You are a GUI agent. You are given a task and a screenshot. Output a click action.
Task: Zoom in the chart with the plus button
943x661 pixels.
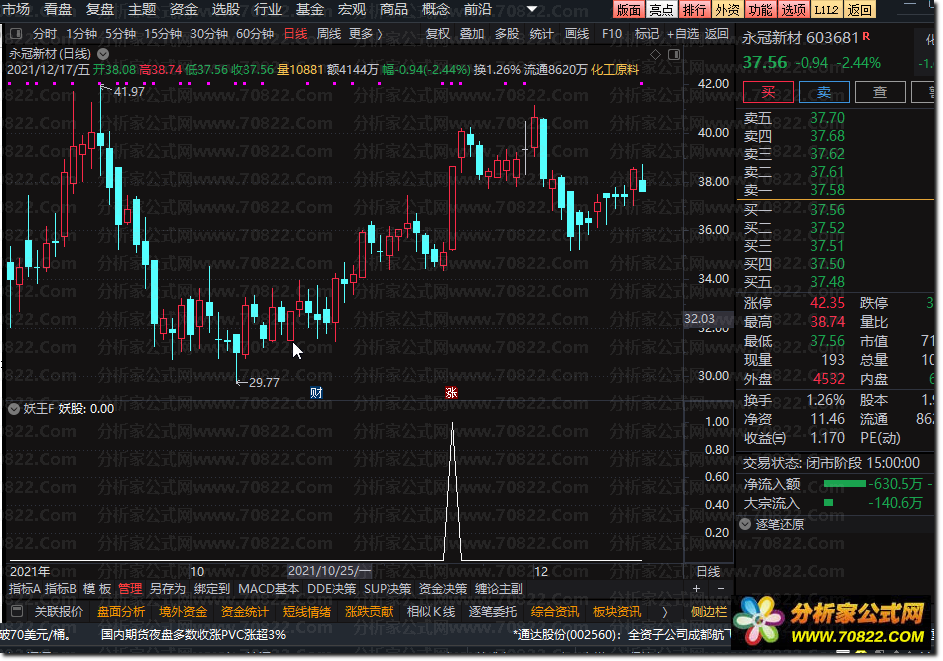tap(696, 589)
